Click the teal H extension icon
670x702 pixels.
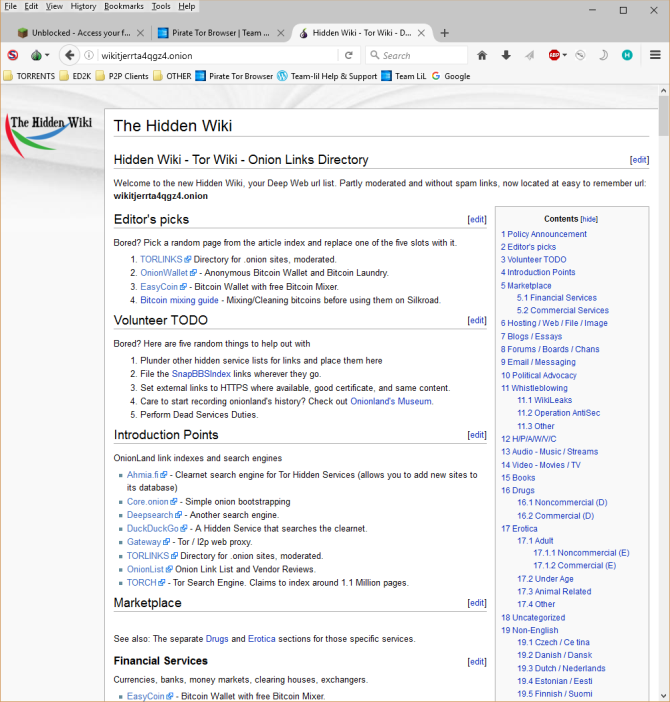[627, 55]
